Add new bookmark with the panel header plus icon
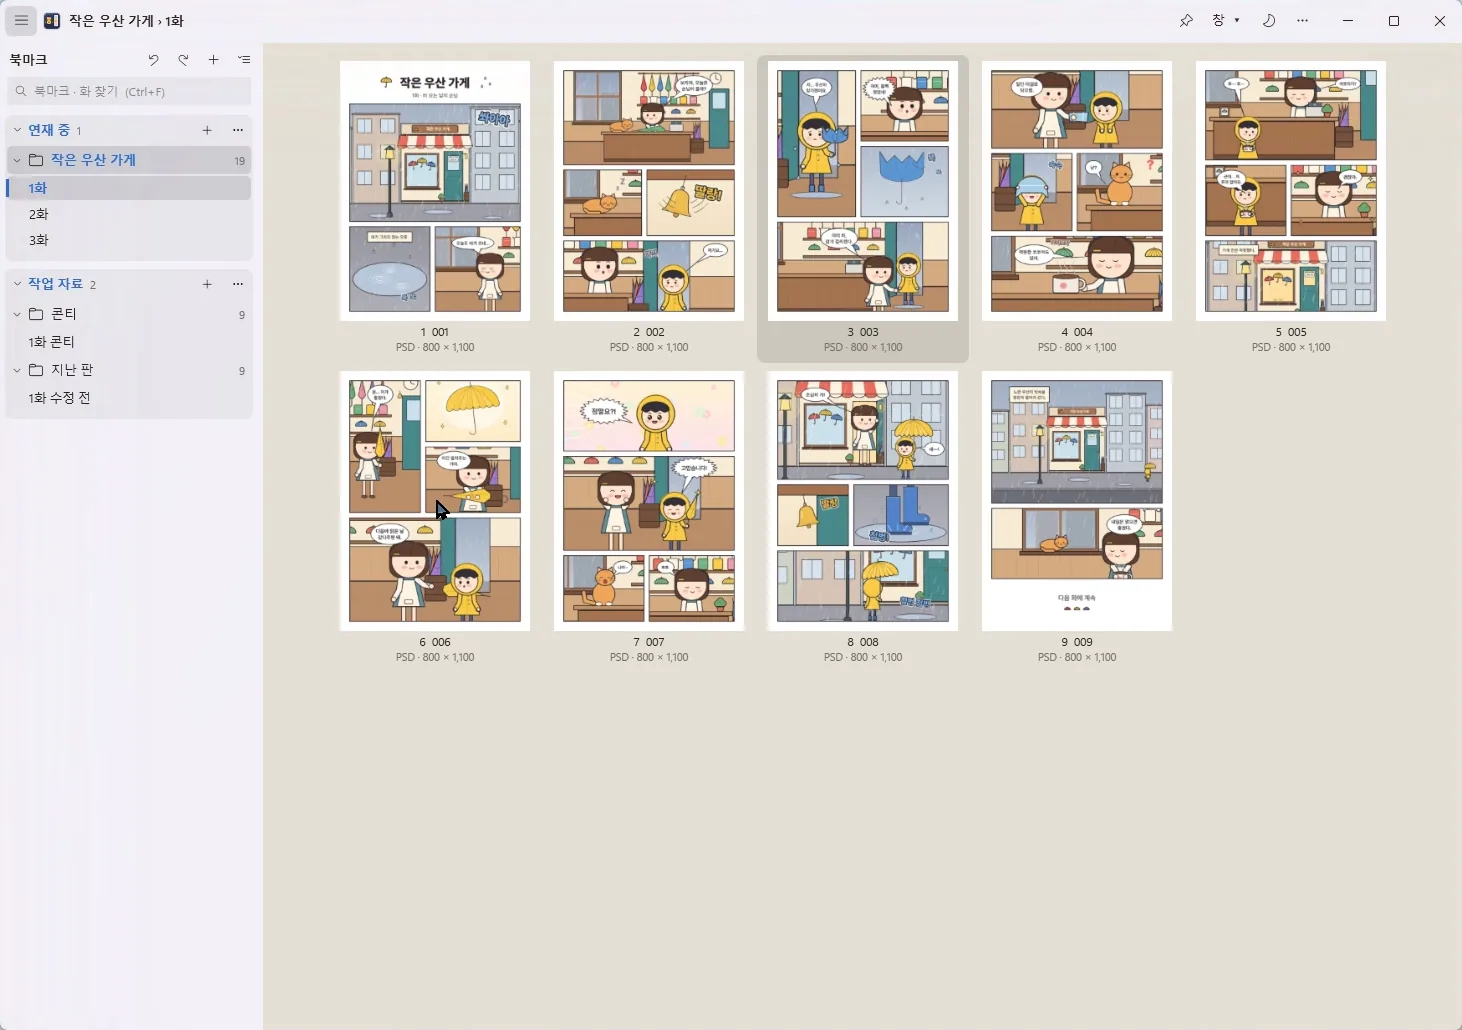This screenshot has width=1462, height=1030. [213, 60]
